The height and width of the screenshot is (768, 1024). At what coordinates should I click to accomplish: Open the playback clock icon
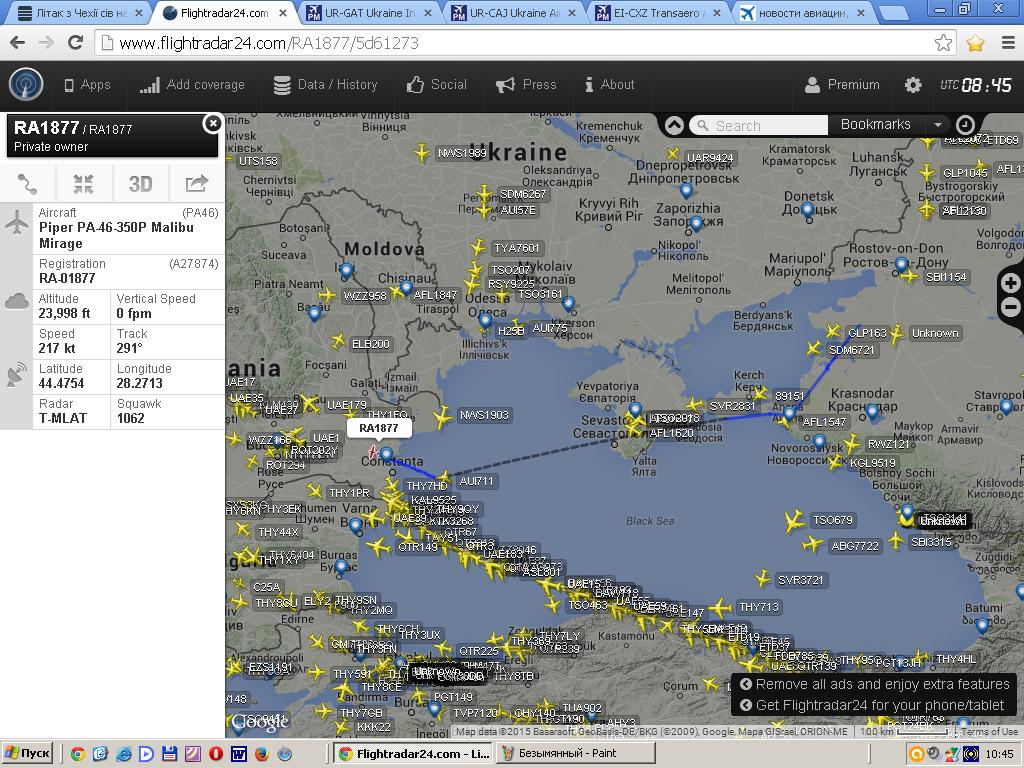965,125
